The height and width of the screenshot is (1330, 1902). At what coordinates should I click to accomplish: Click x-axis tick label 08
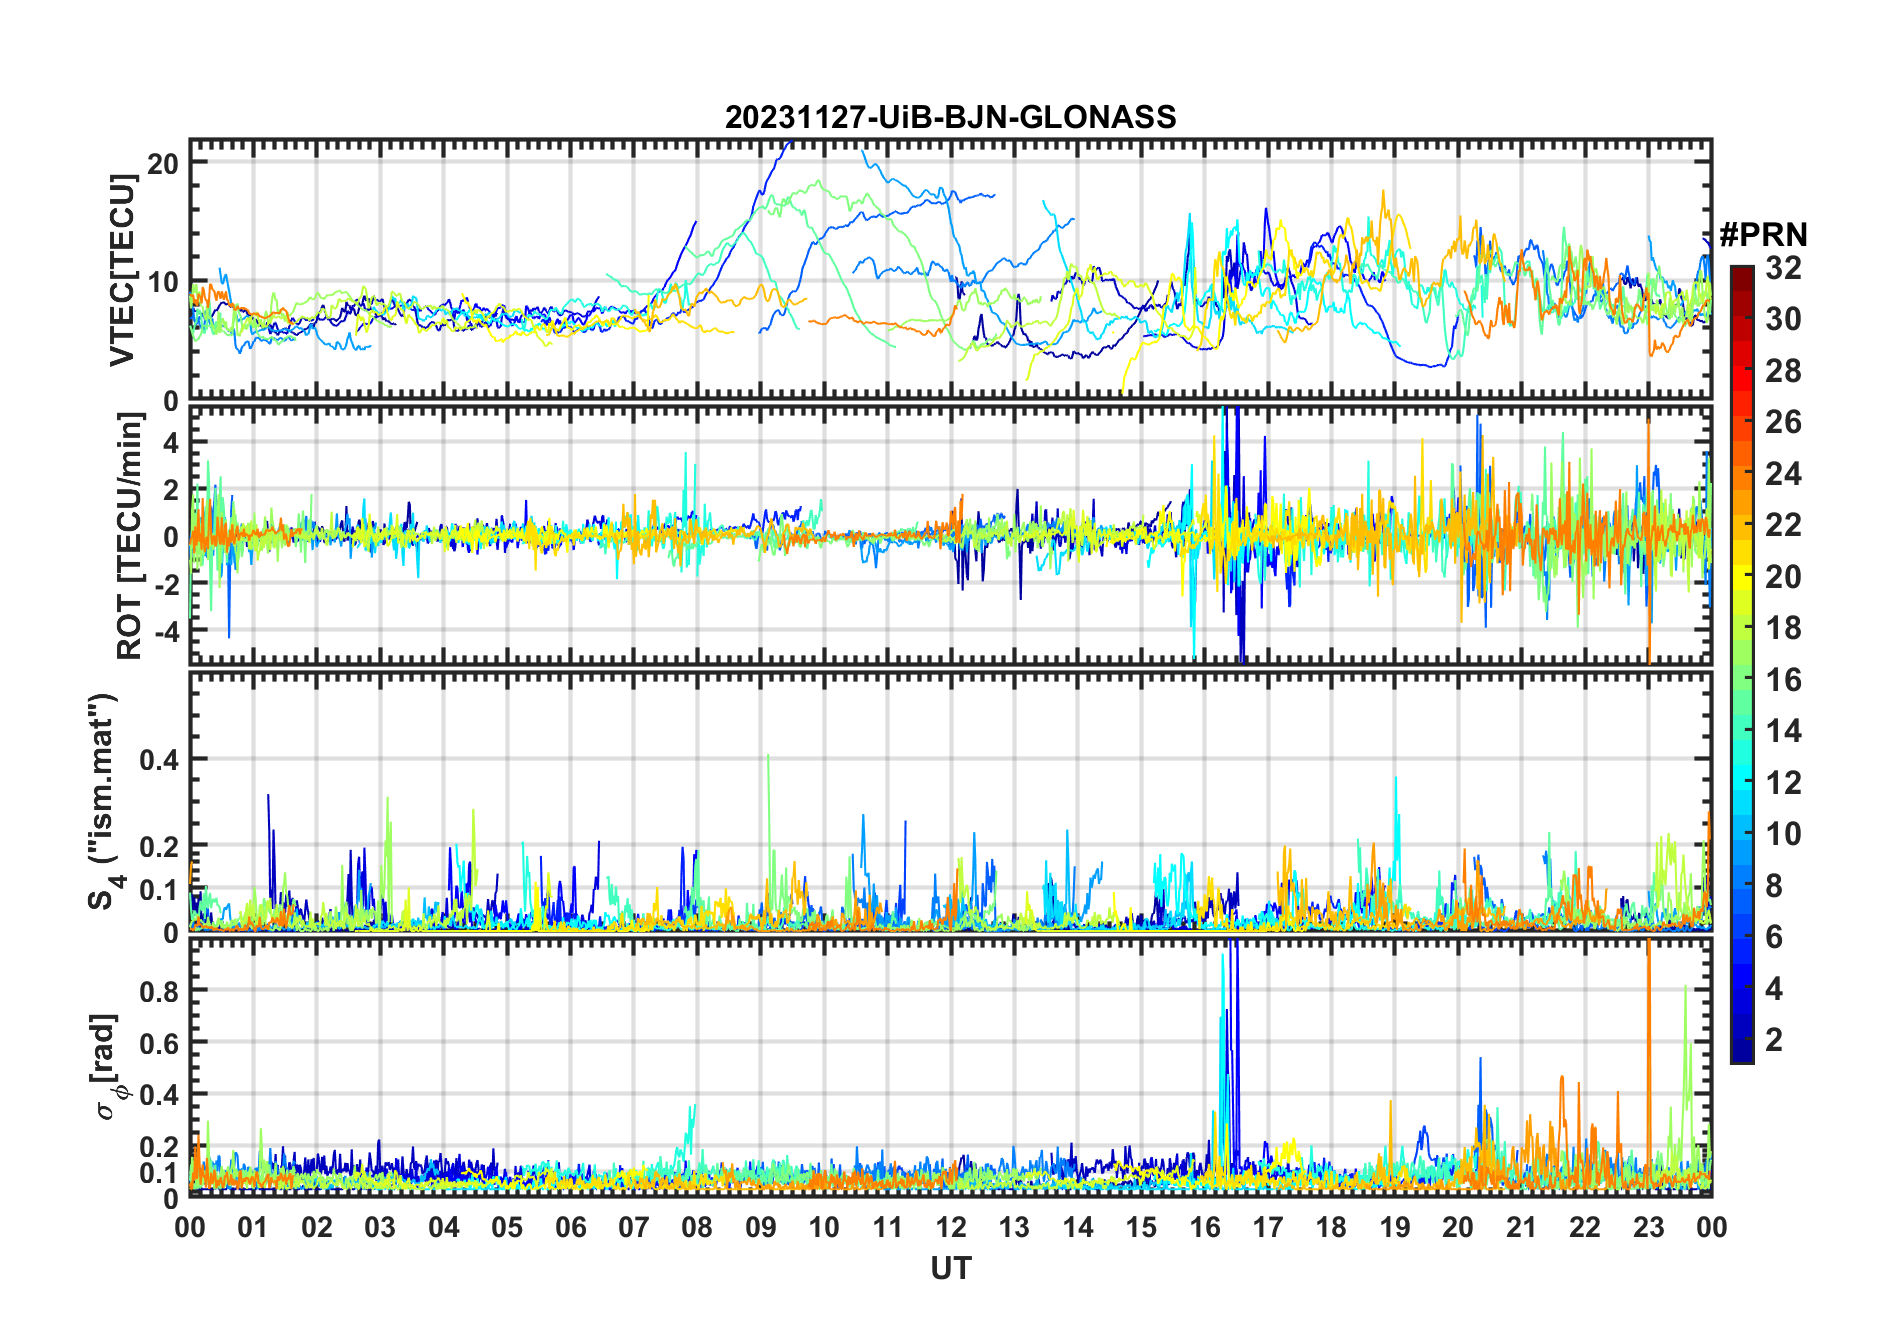coord(697,1227)
